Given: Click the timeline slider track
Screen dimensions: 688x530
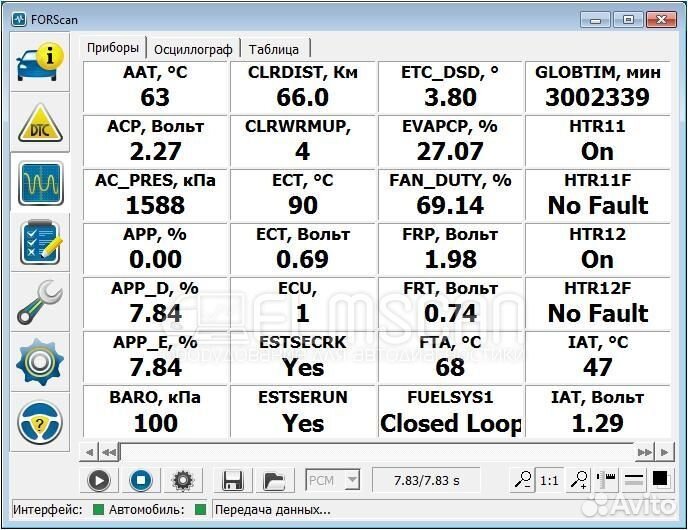Looking at the screenshot, I should point(377,452).
